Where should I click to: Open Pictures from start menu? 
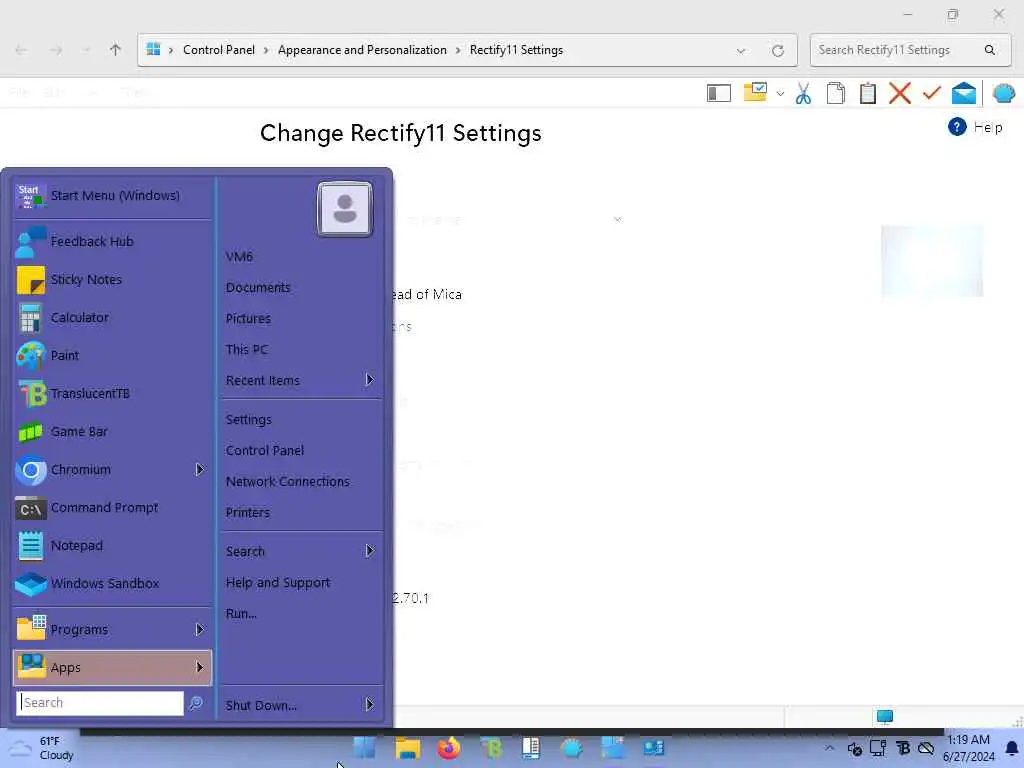click(302, 319)
